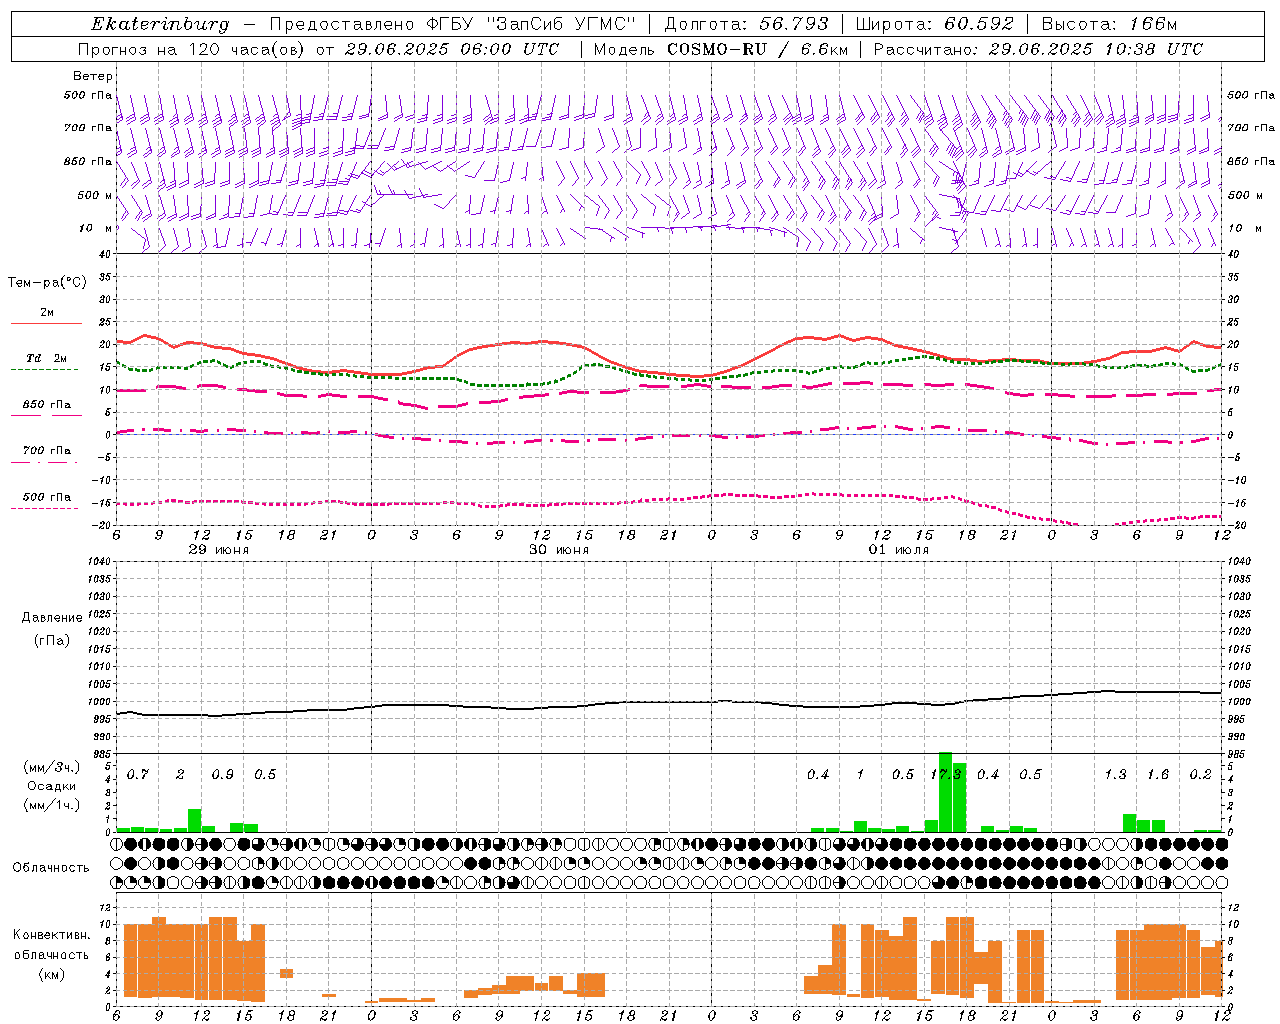
Task: Click the Модель COSMO-RU / 6.6км label
Action: click(721, 49)
